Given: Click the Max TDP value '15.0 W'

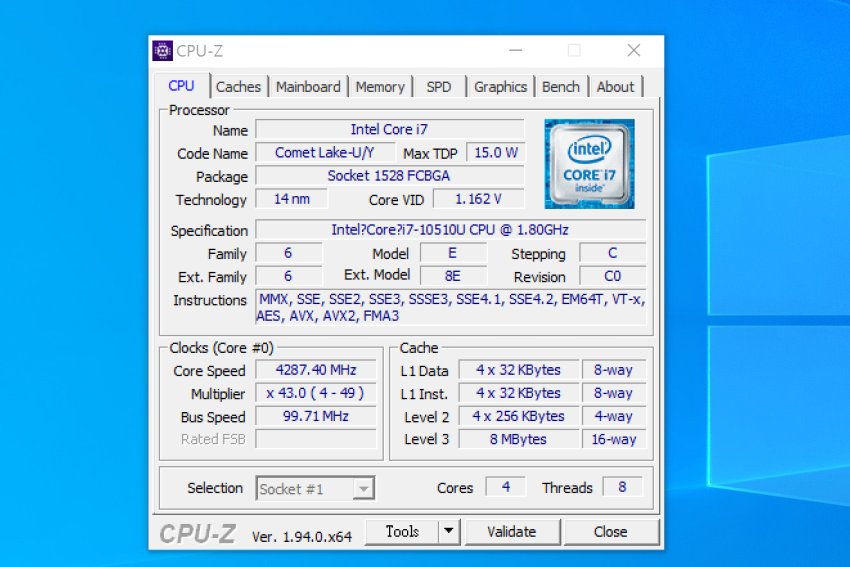Looking at the screenshot, I should pyautogui.click(x=495, y=153).
